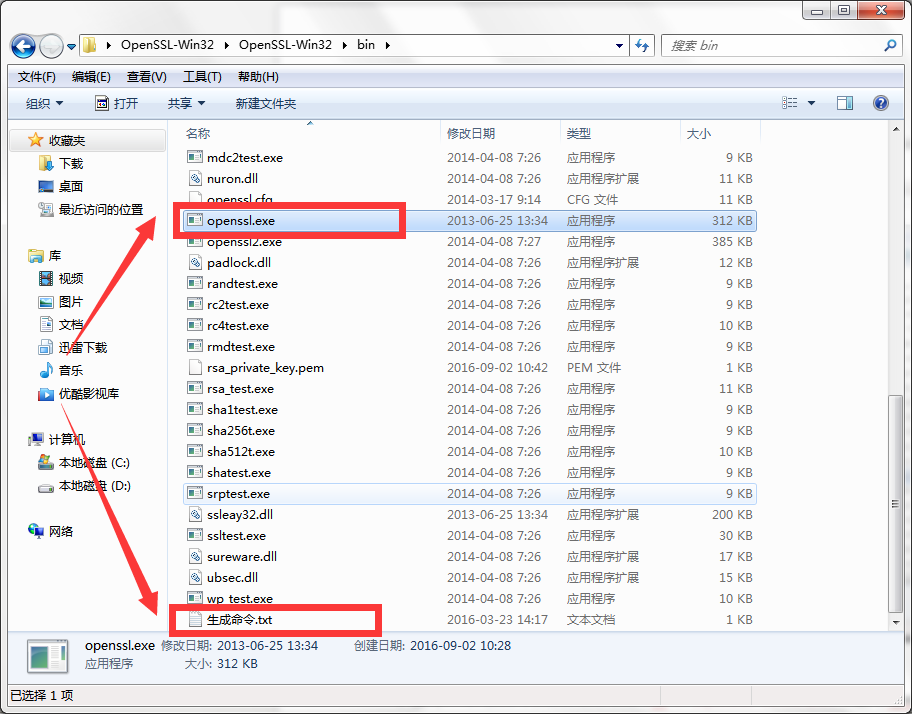Click the back navigation arrow
This screenshot has height=714, width=912.
pyautogui.click(x=25, y=46)
